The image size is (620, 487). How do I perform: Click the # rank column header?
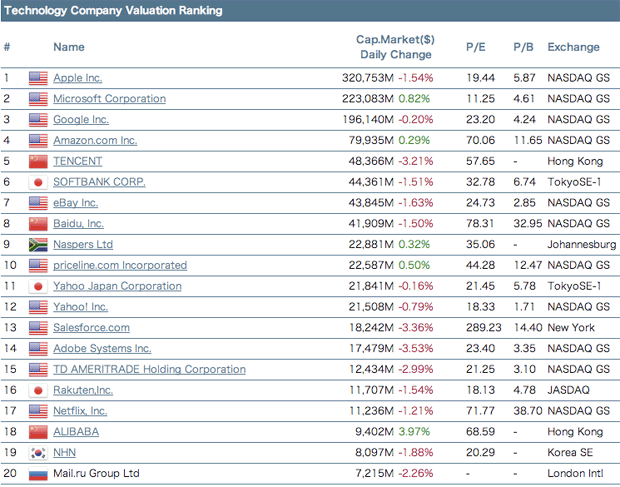pyautogui.click(x=7, y=47)
